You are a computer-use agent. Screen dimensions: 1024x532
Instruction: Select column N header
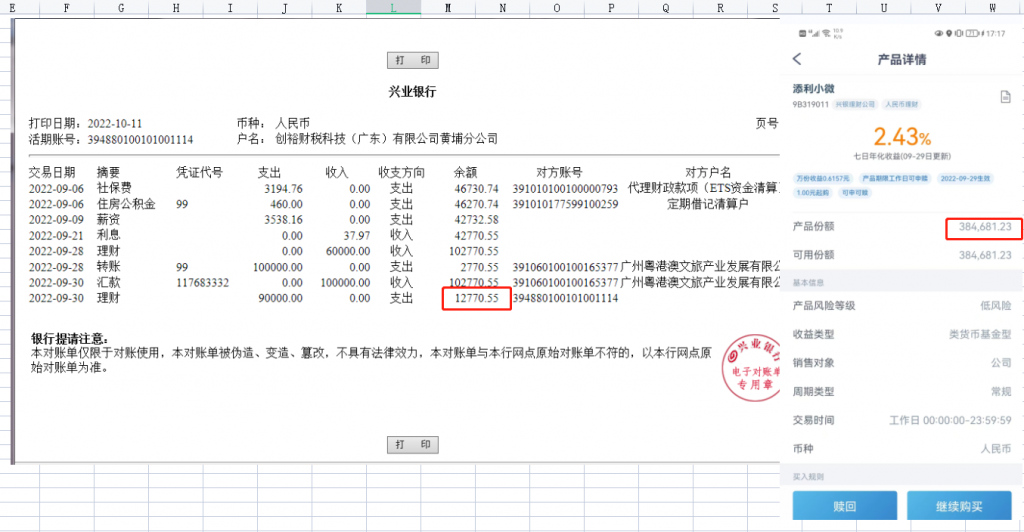click(502, 8)
